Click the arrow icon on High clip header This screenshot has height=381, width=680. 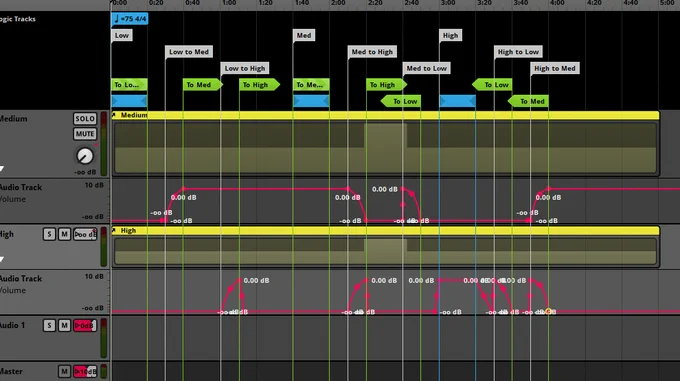[x=114, y=231]
